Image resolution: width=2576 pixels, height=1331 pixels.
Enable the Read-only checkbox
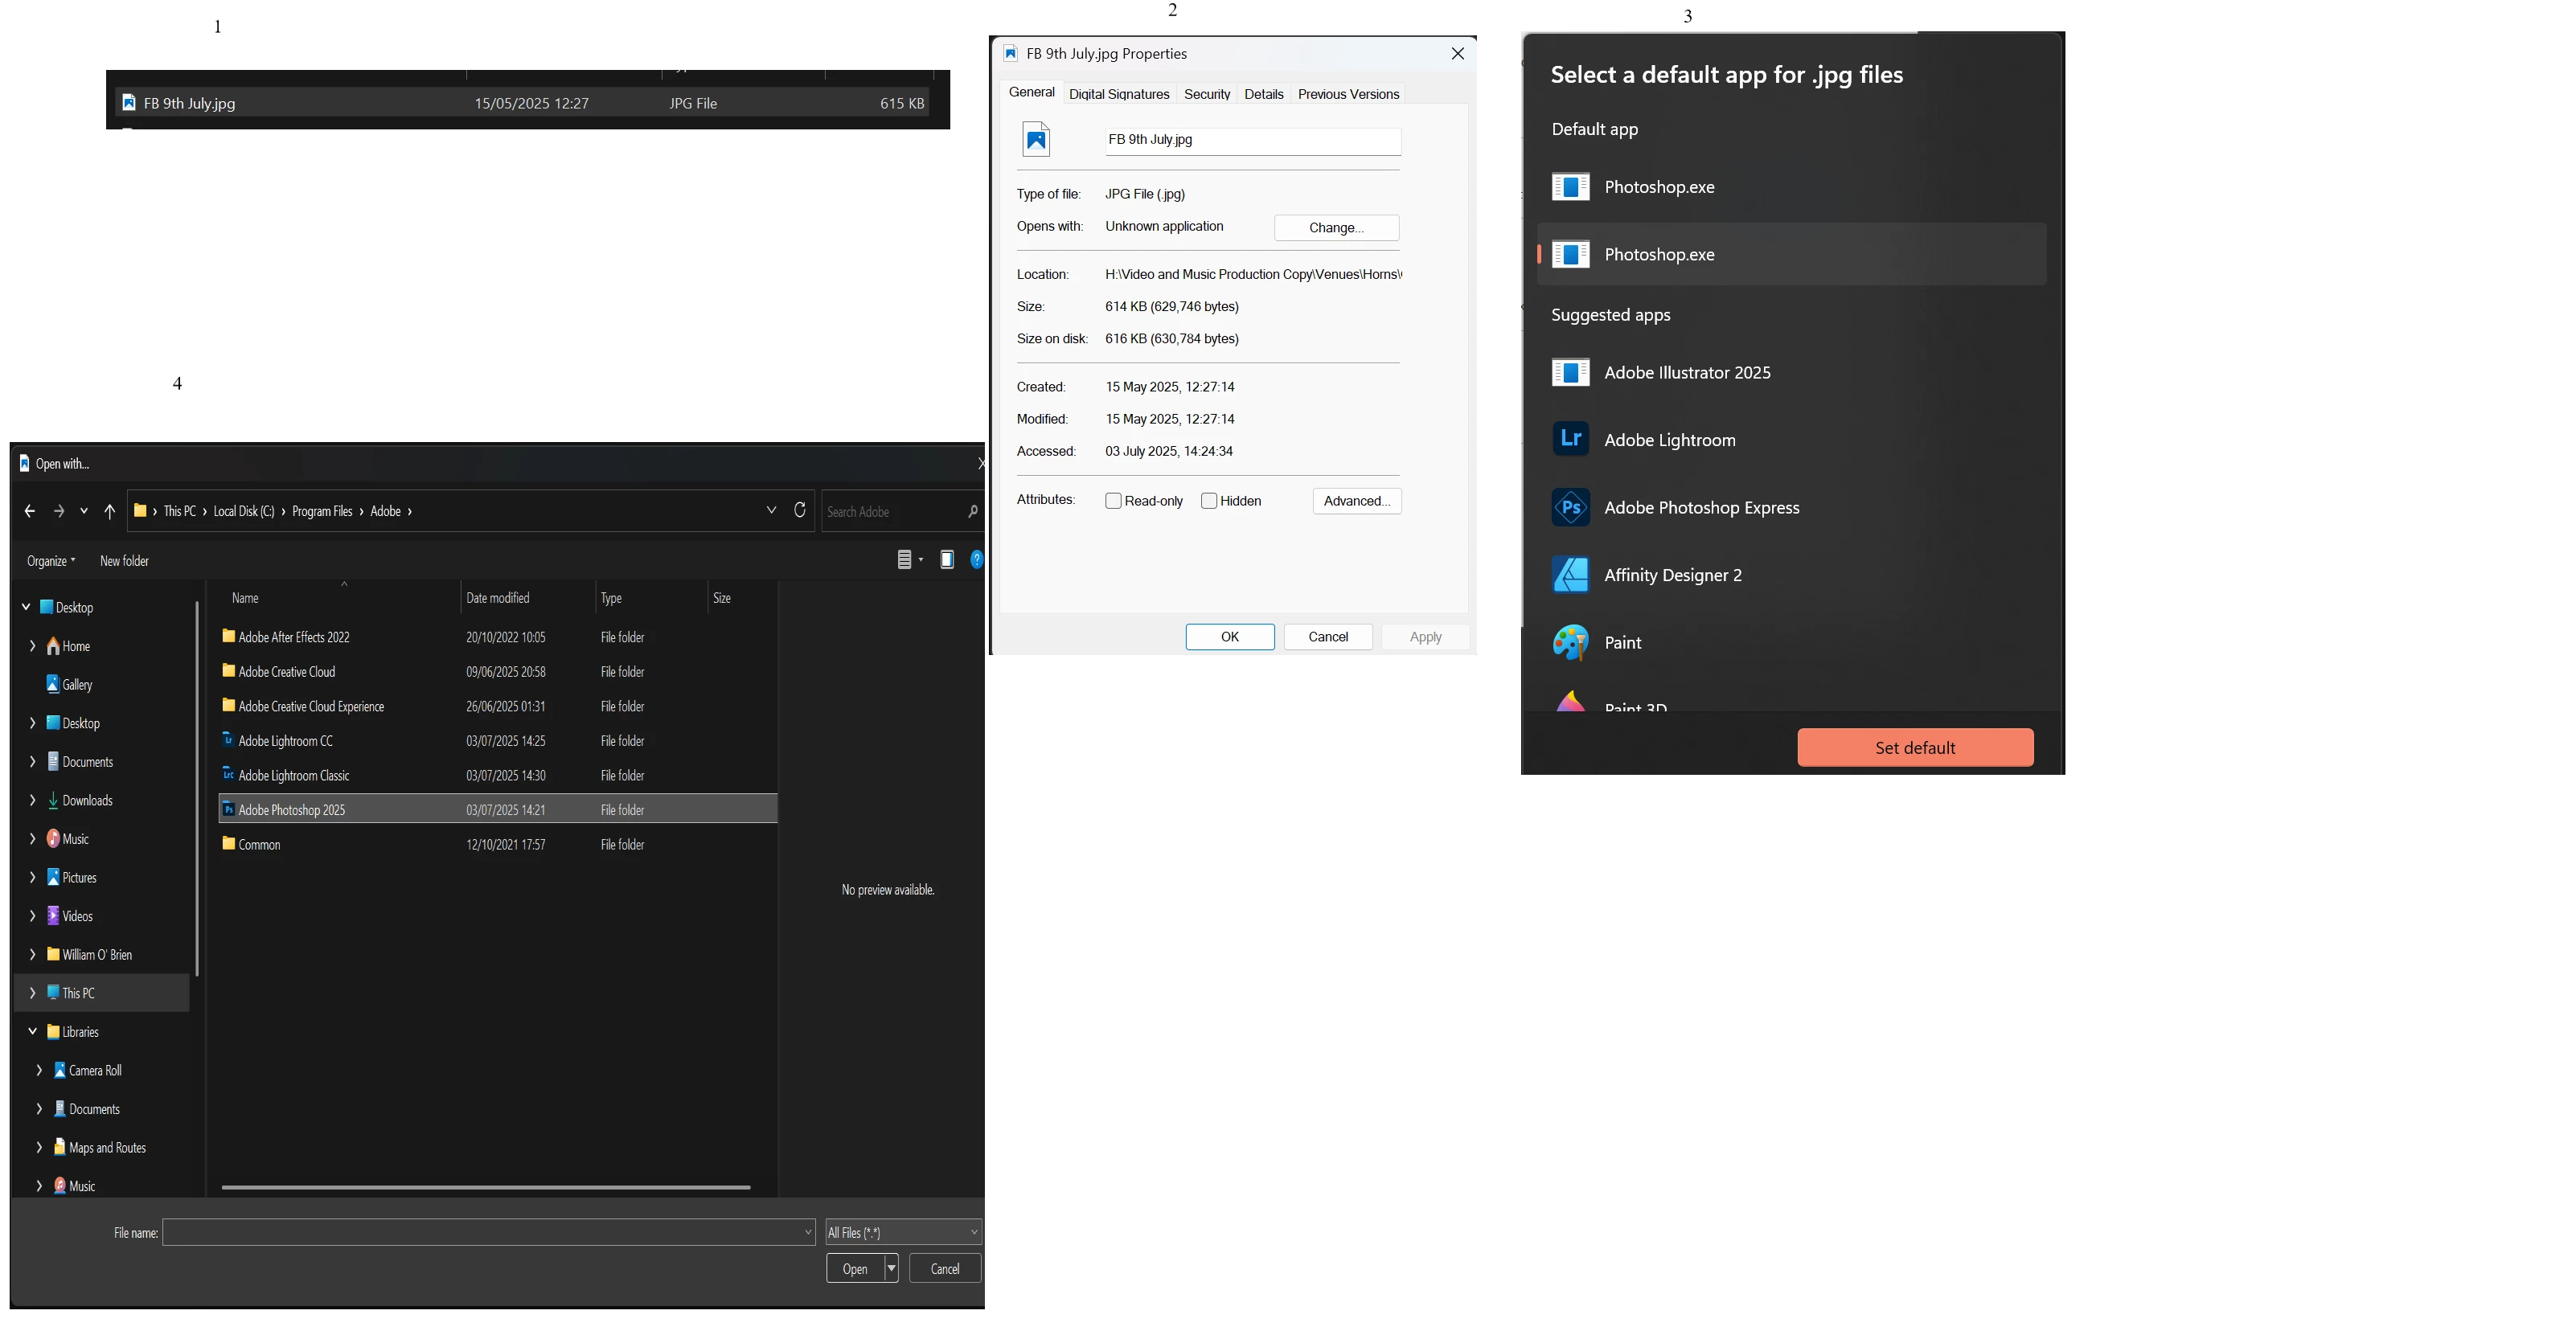1113,501
